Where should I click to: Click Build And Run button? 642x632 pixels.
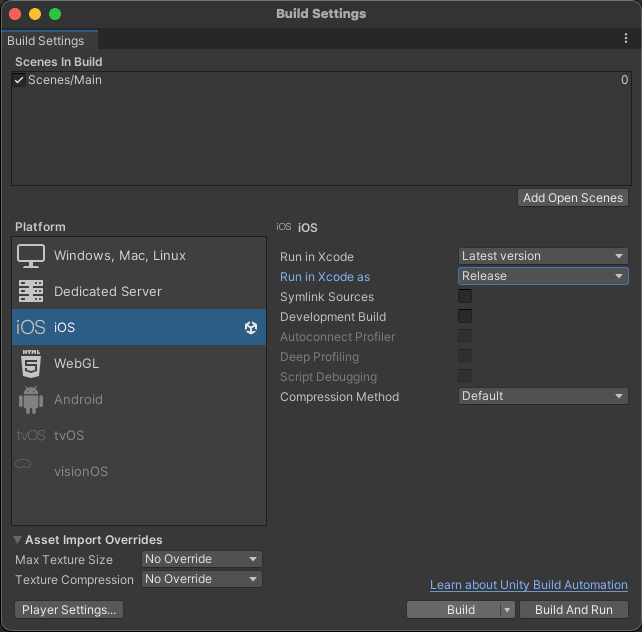574,610
